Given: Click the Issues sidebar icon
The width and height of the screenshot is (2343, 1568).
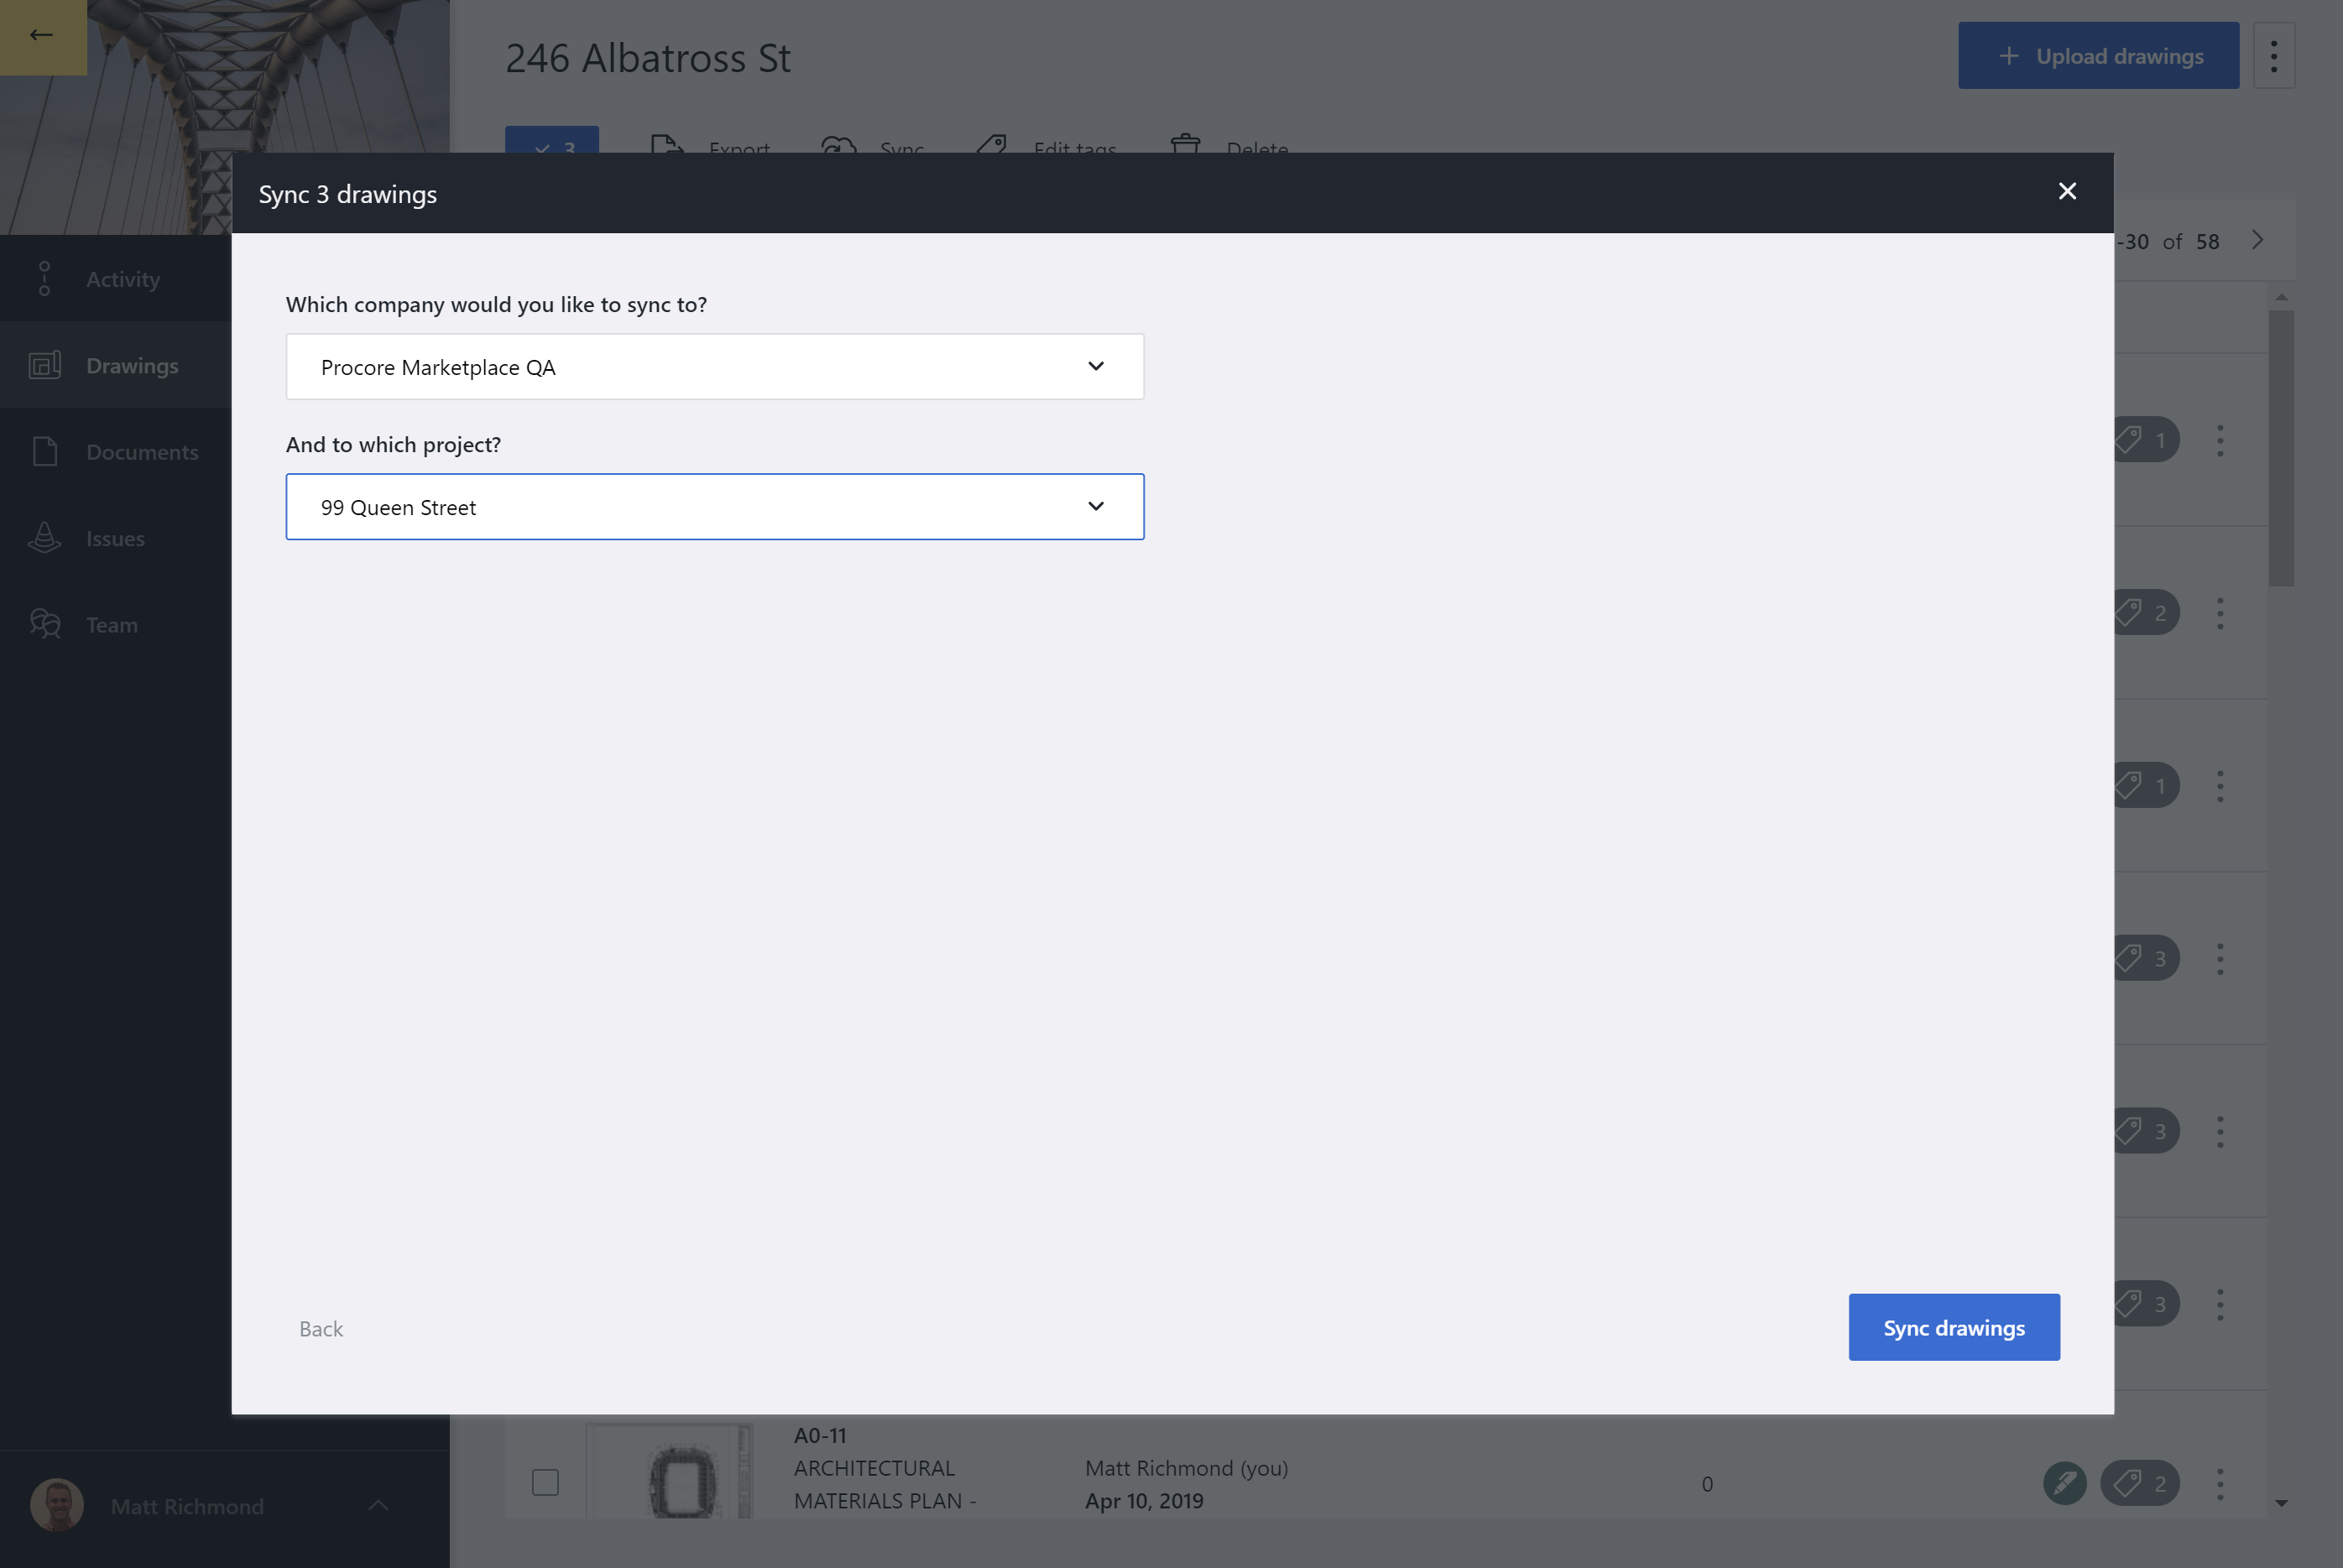Looking at the screenshot, I should tap(45, 537).
